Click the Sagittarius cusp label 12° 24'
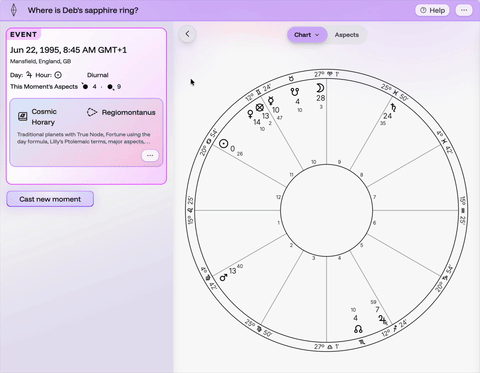The width and height of the screenshot is (480, 373). coord(395,328)
